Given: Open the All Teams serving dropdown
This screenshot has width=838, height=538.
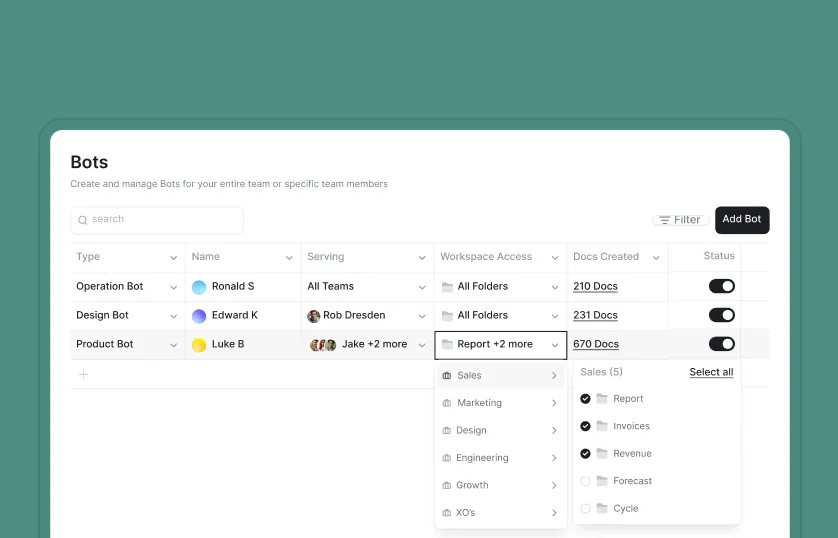Looking at the screenshot, I should 422,287.
